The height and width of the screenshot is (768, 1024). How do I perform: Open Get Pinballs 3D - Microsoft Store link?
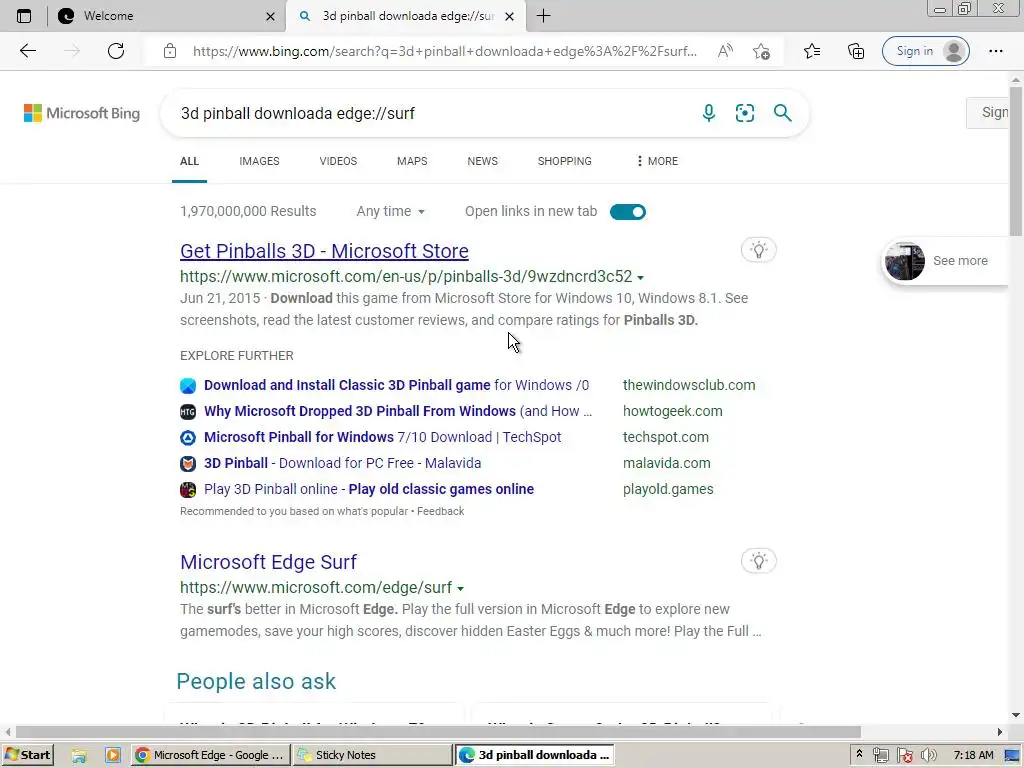click(x=325, y=251)
